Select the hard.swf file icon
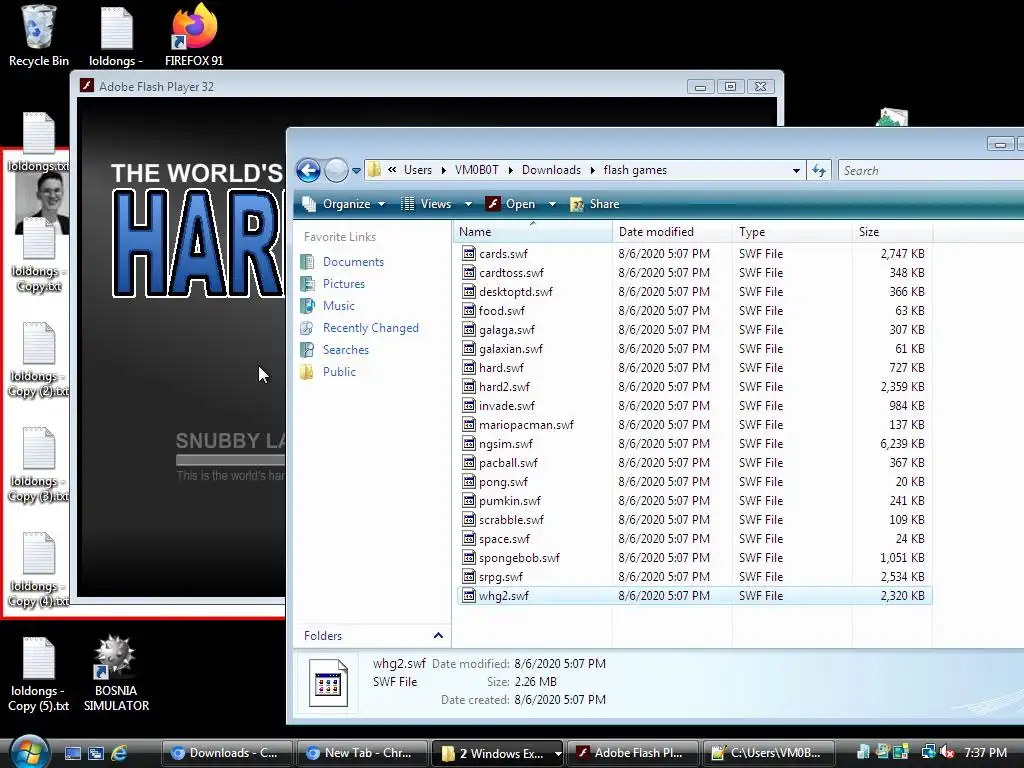1024x768 pixels. point(468,367)
